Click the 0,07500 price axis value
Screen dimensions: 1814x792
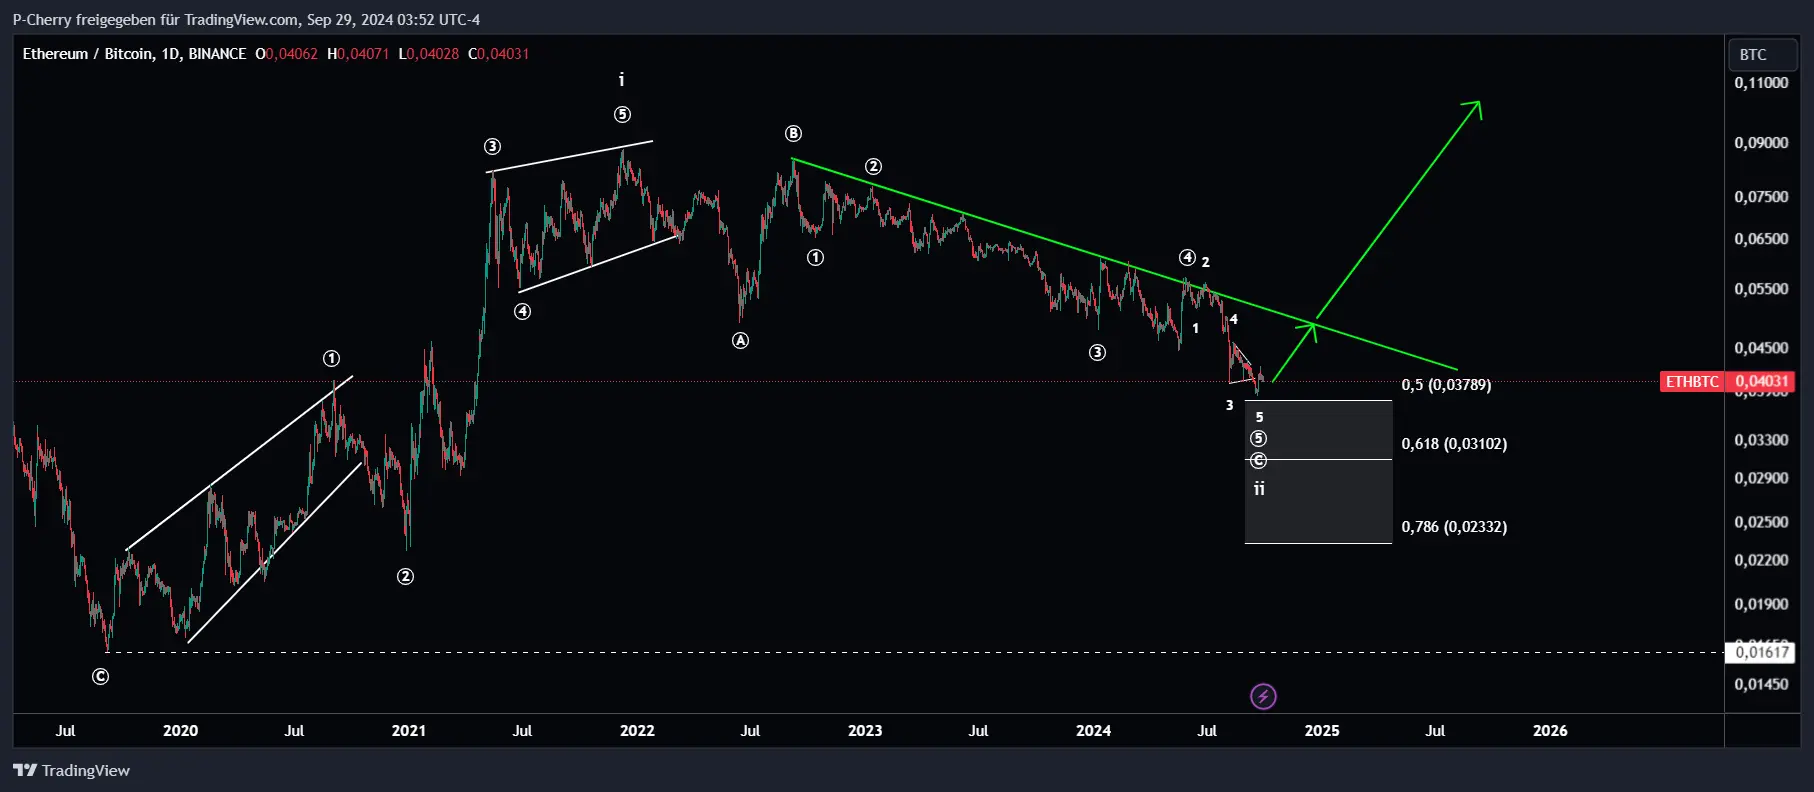tap(1761, 197)
